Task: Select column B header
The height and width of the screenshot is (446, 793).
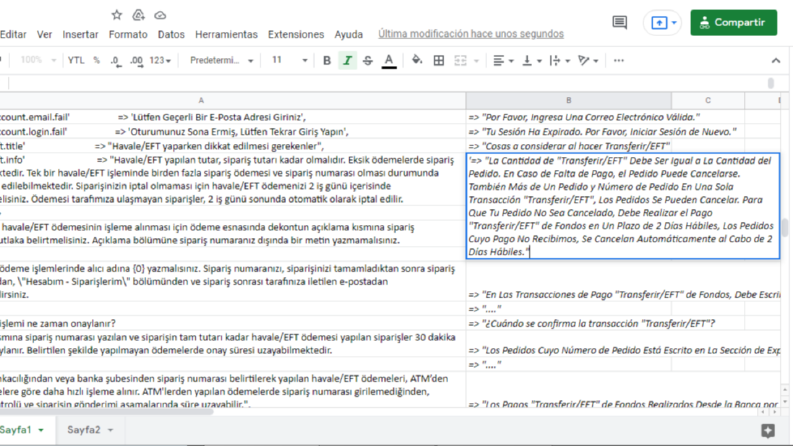Action: [x=568, y=100]
